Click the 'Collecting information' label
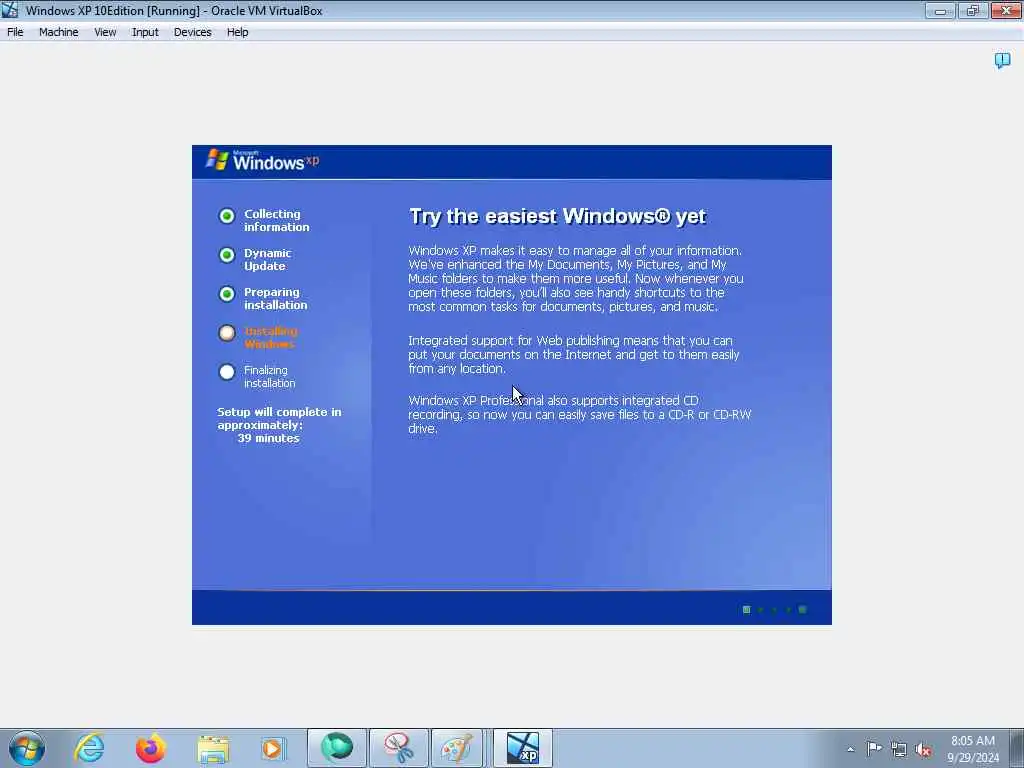The width and height of the screenshot is (1024, 768). pos(277,221)
